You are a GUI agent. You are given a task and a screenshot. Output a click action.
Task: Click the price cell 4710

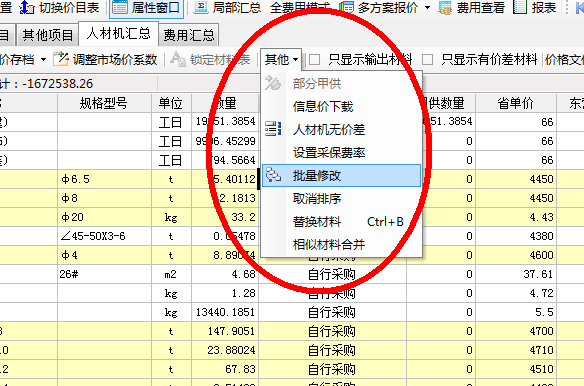tap(516, 350)
